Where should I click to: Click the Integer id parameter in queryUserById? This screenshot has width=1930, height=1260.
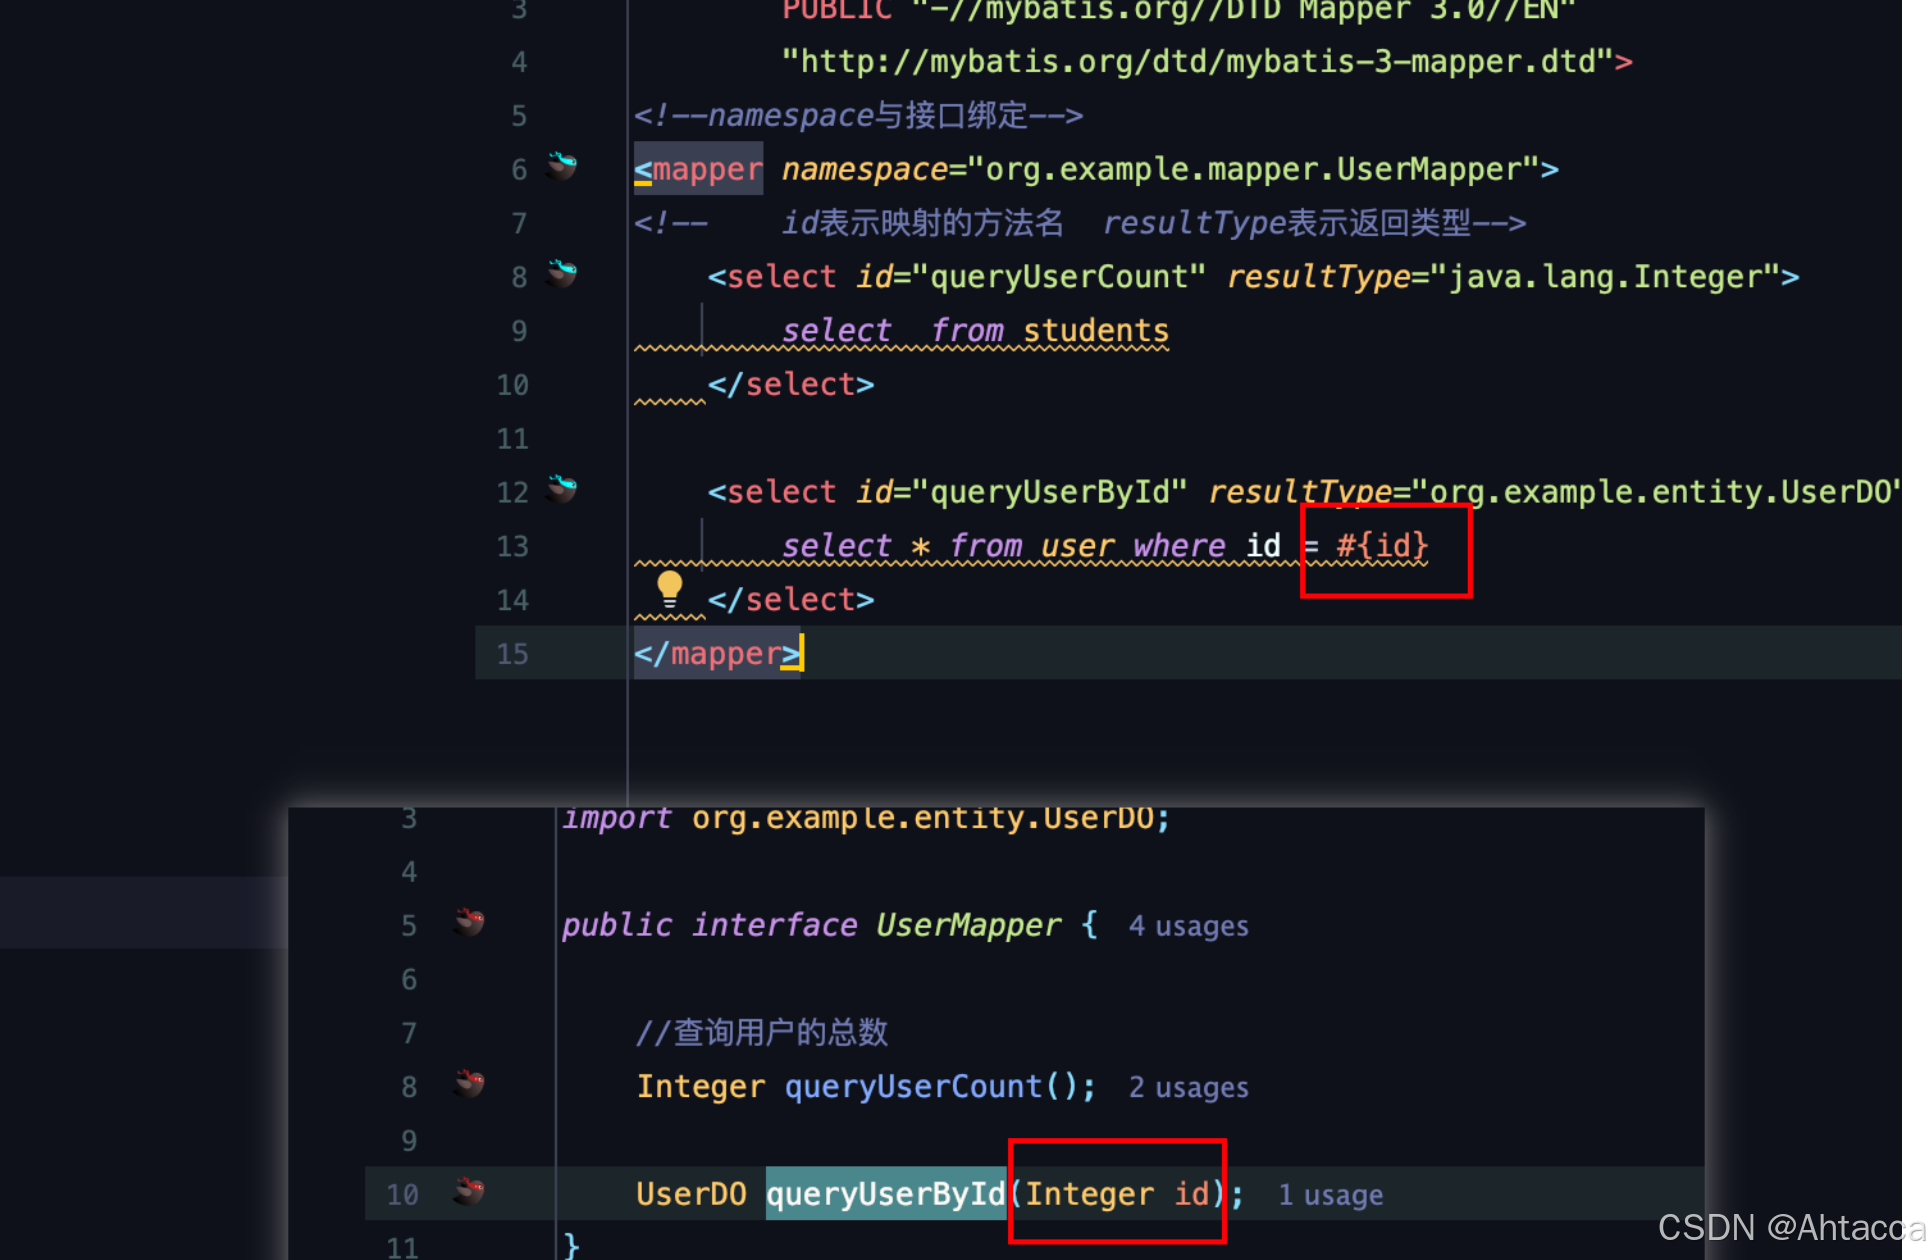pyautogui.click(x=1116, y=1194)
